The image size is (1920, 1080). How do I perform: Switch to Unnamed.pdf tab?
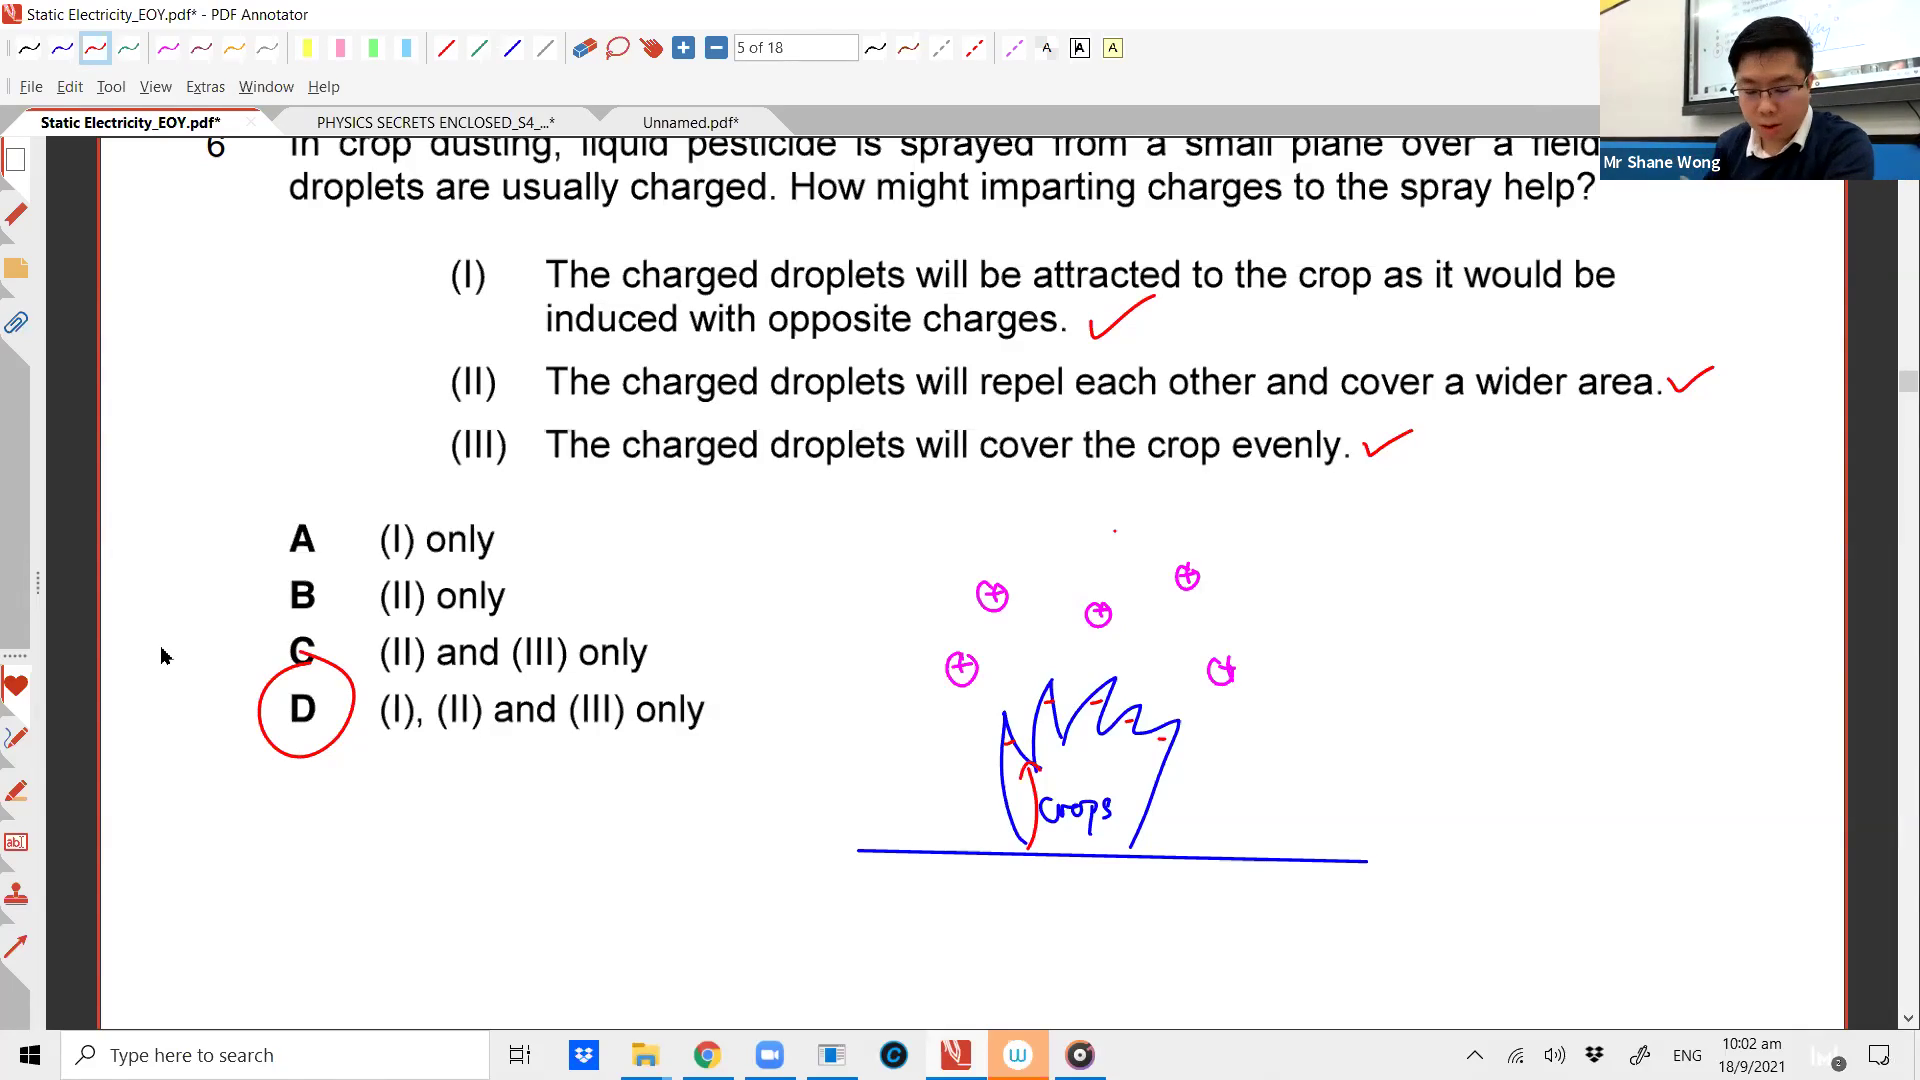pos(690,122)
